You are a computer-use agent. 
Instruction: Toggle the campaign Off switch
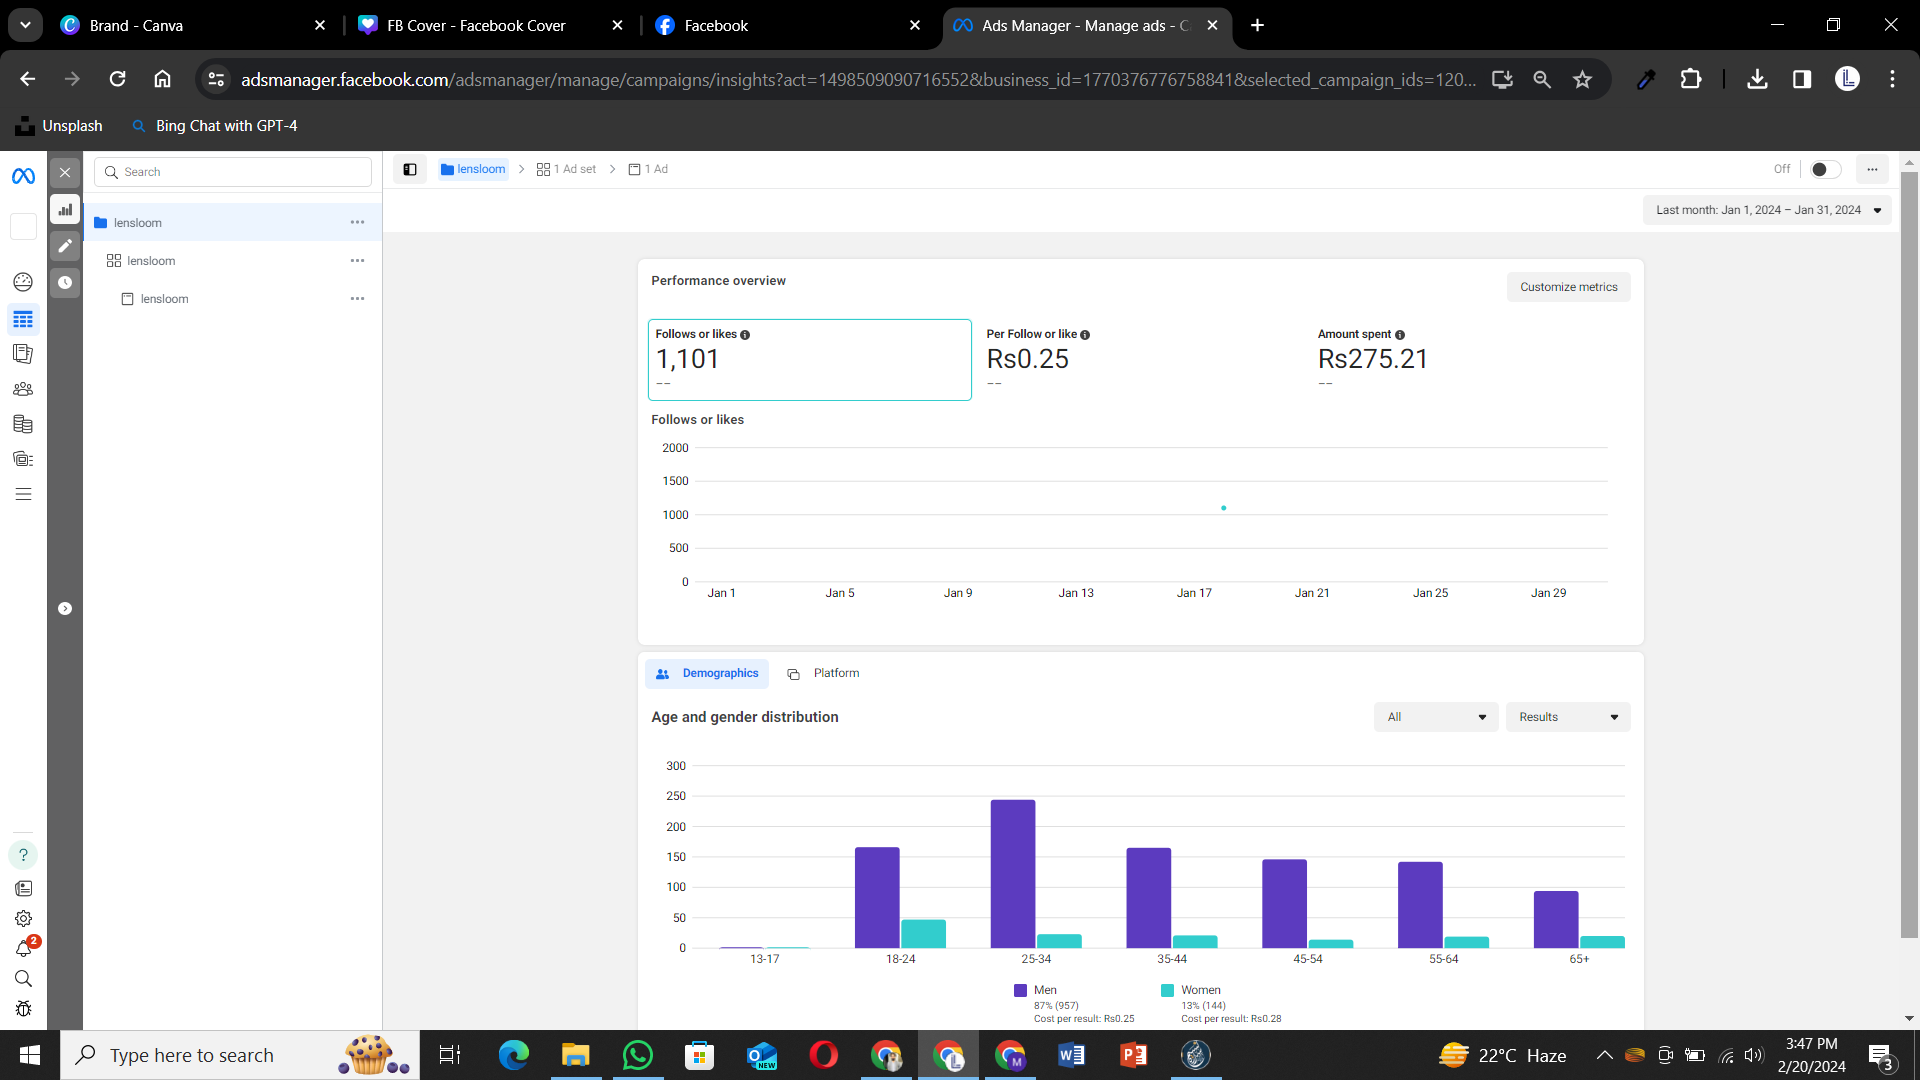(1825, 169)
